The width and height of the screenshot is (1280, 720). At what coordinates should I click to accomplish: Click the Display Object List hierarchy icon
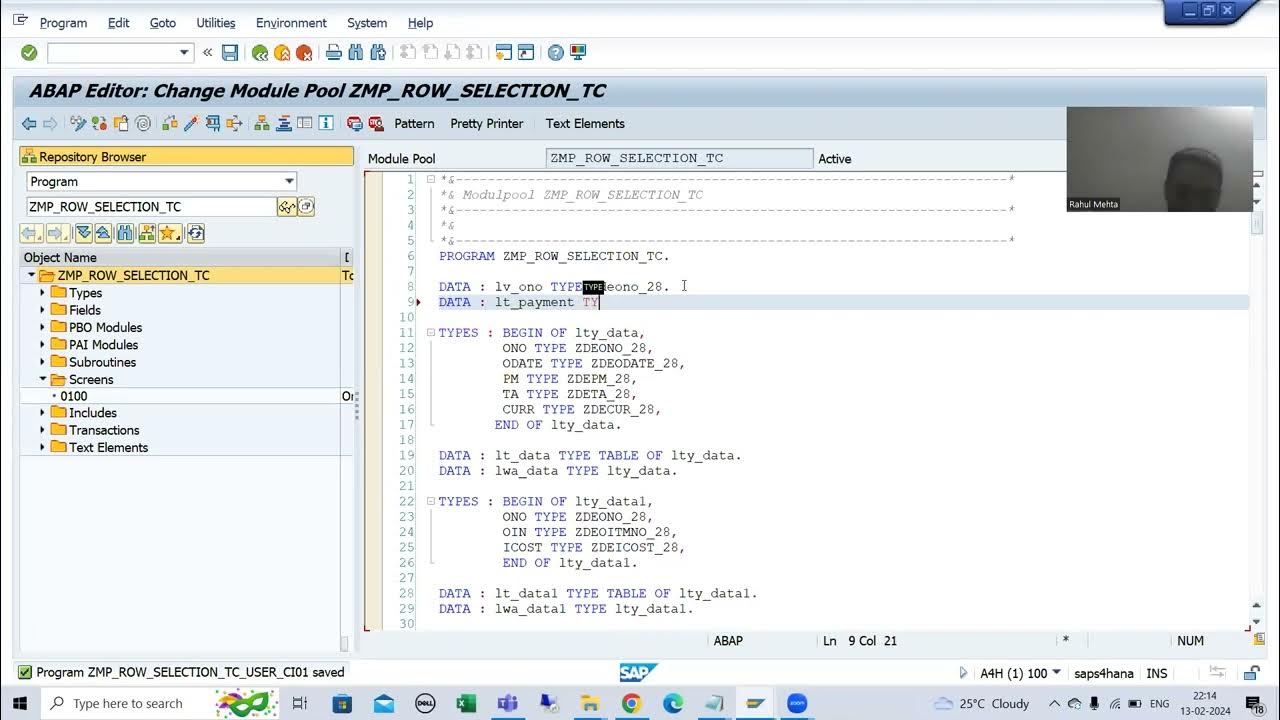(262, 123)
